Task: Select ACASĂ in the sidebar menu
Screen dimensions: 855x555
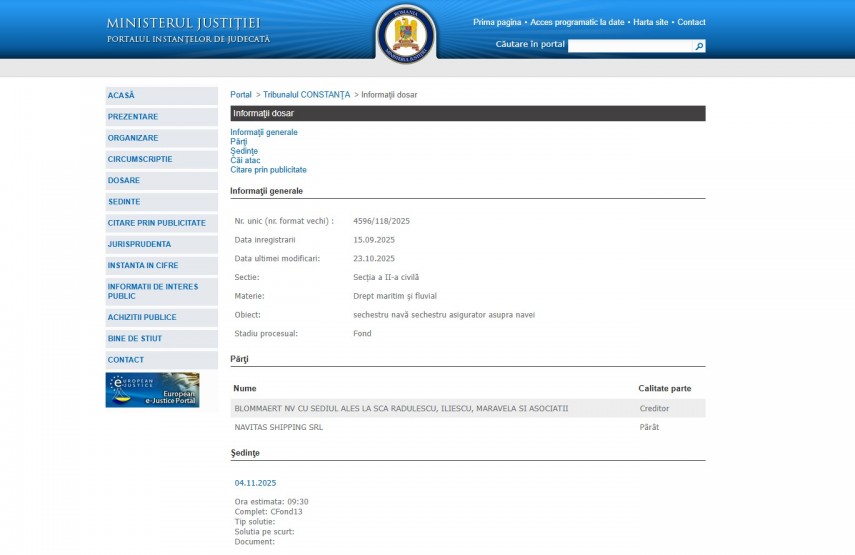Action: pyautogui.click(x=121, y=96)
